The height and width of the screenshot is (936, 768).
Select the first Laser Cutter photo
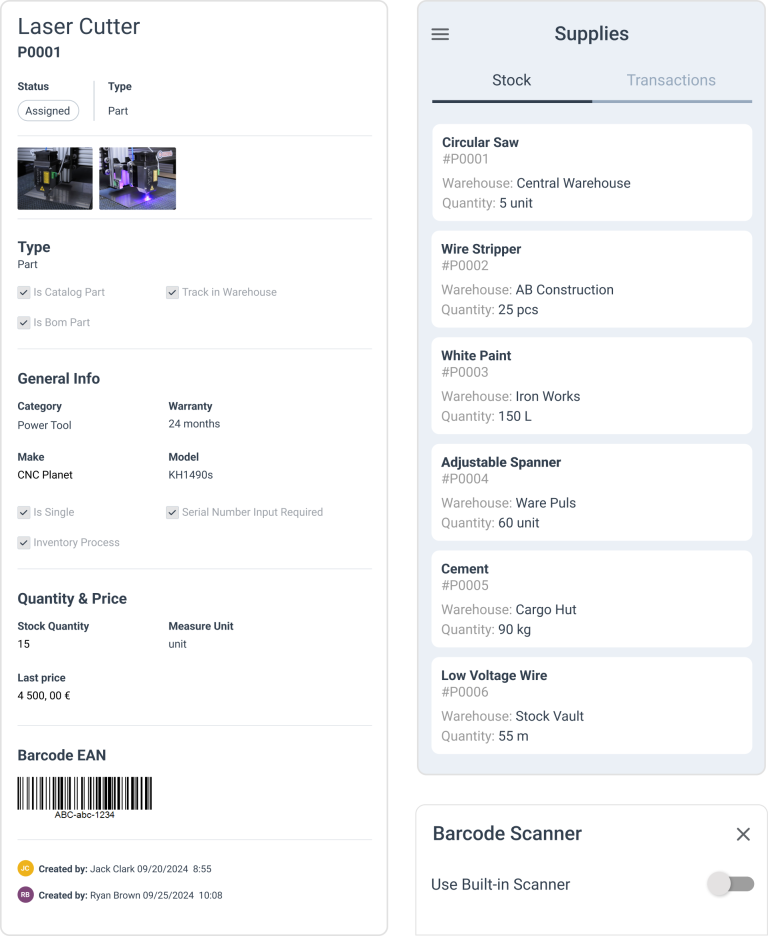(55, 178)
